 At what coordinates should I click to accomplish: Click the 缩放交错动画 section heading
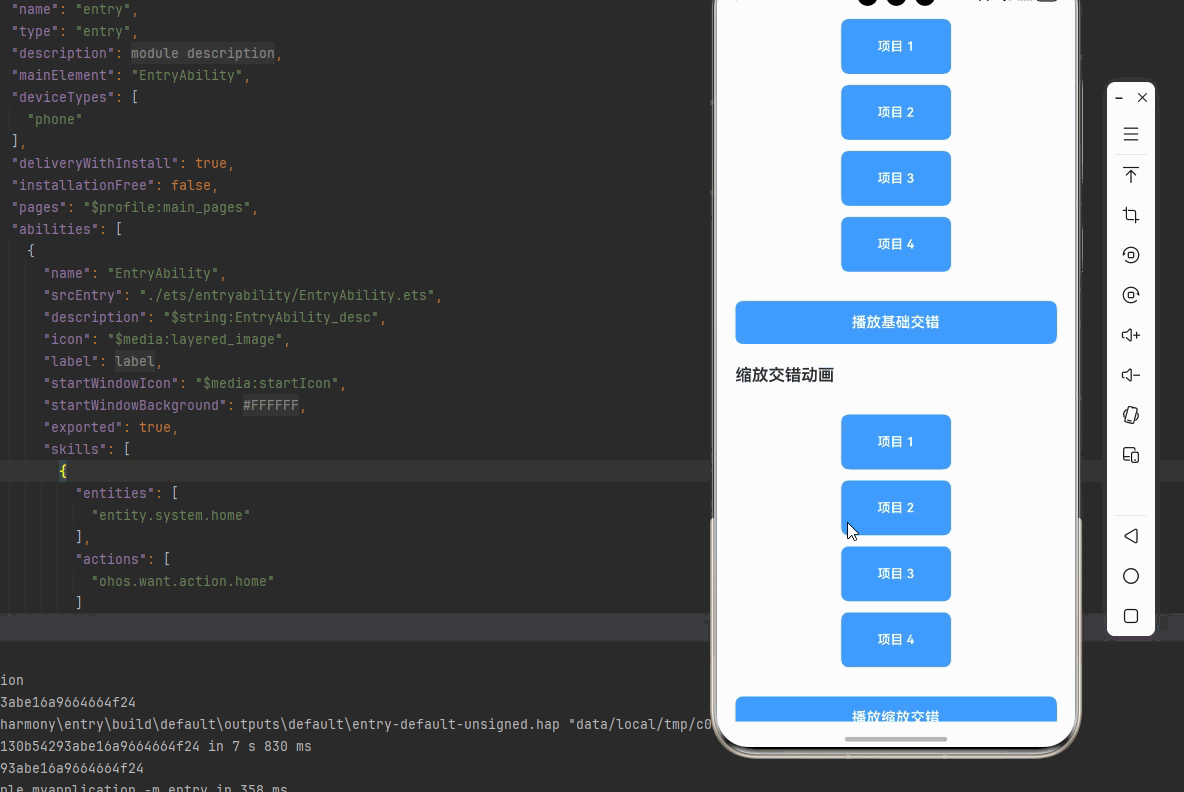click(x=785, y=375)
